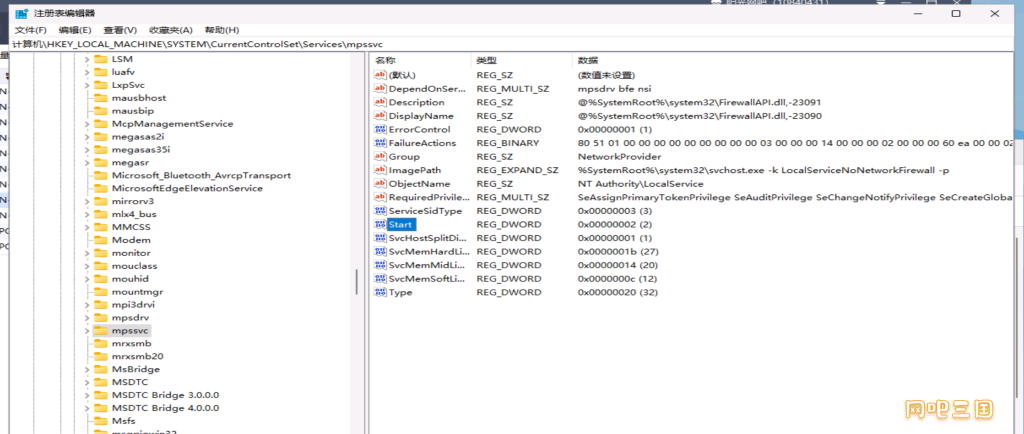Select the monitor folder icon
The height and width of the screenshot is (434, 1024).
(100, 253)
